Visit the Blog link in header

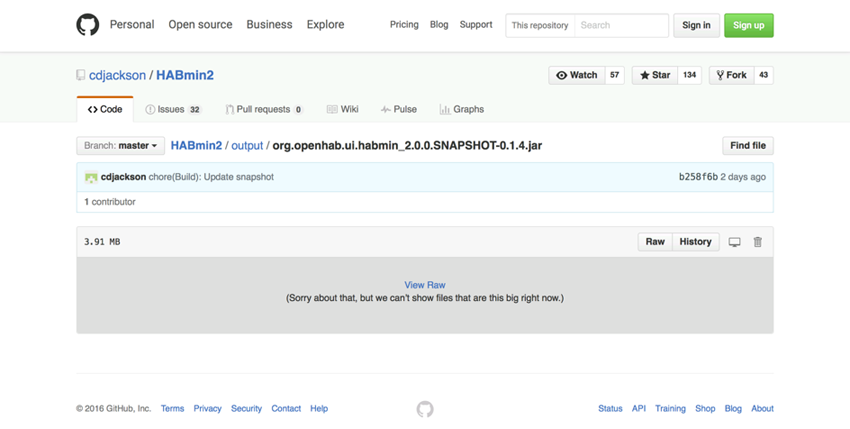point(439,24)
